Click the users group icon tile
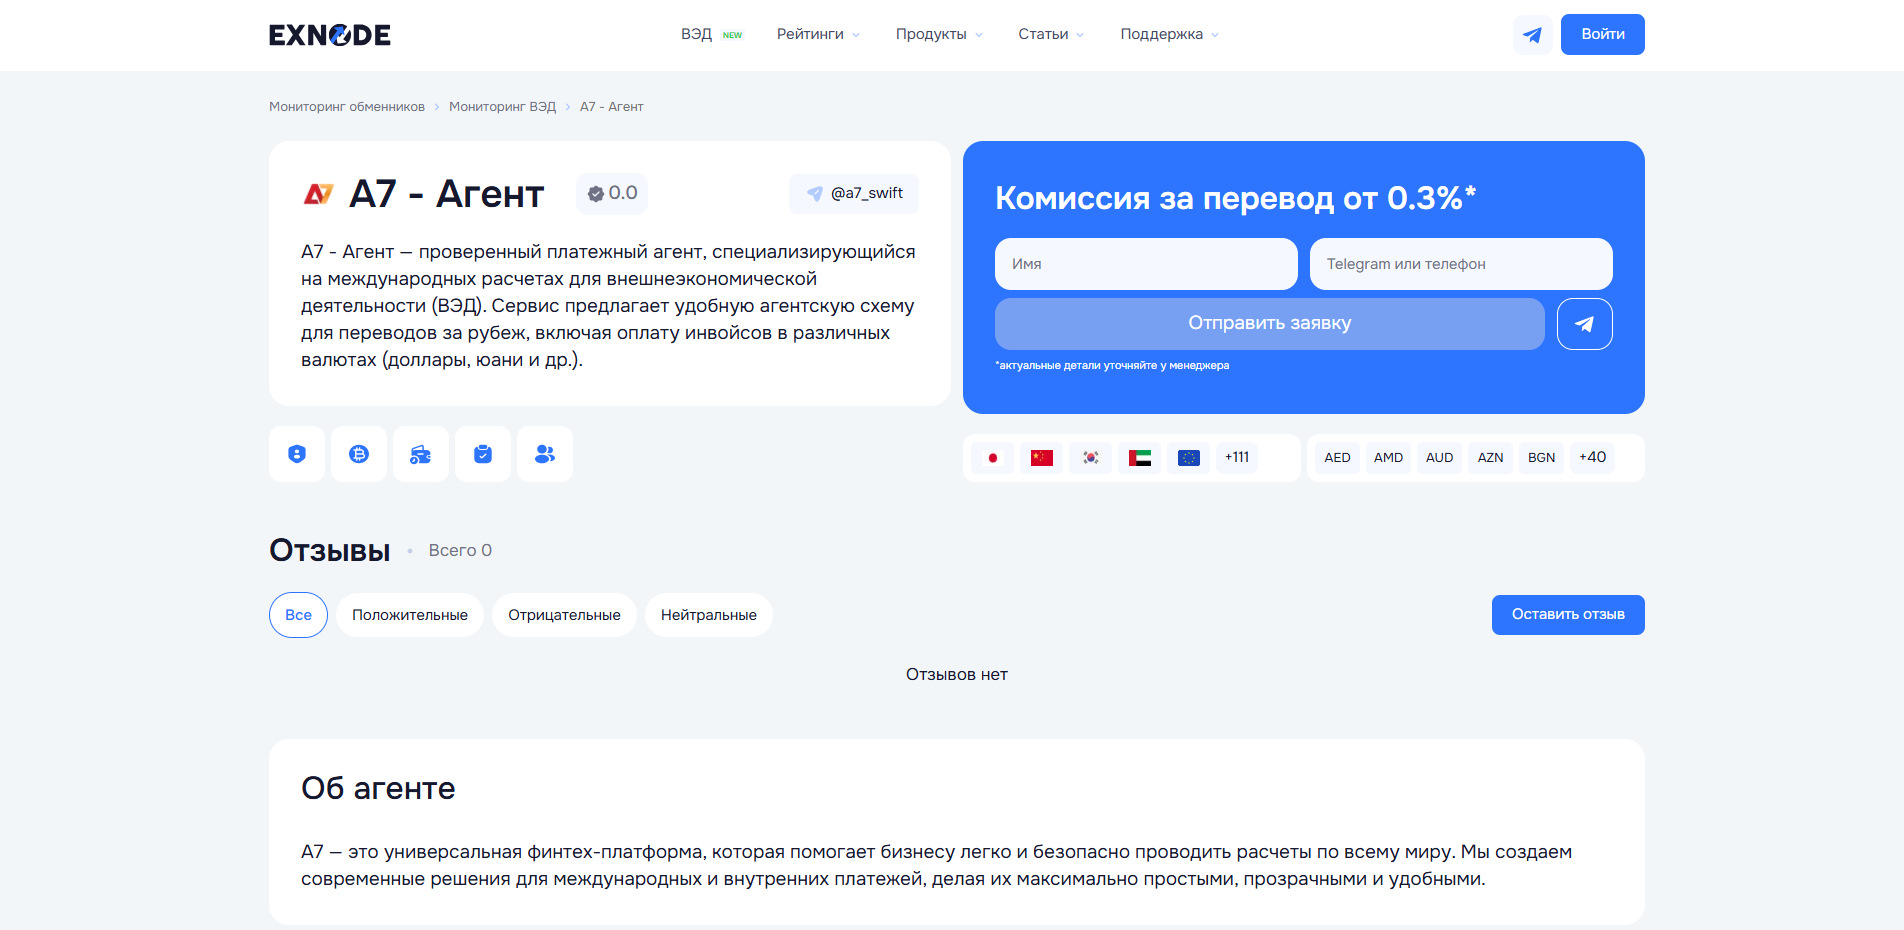Screen dimensions: 1904x930 [x=545, y=454]
